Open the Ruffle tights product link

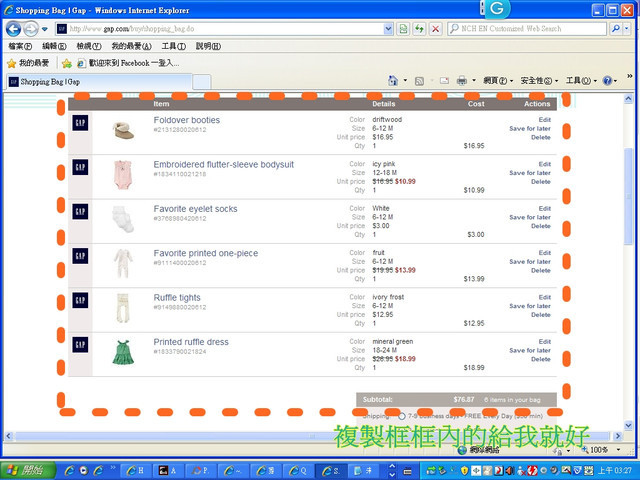pos(177,298)
